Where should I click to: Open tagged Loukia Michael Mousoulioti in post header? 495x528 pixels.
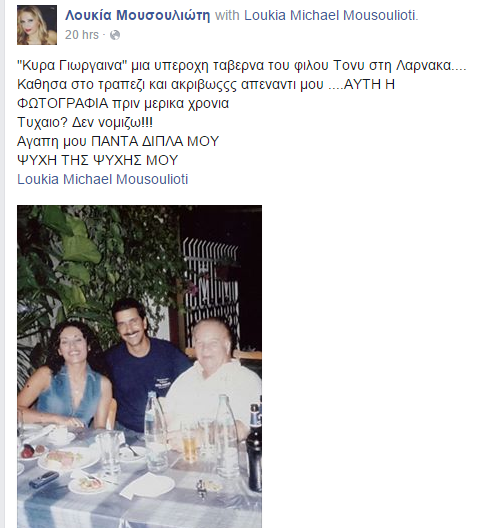tap(330, 15)
